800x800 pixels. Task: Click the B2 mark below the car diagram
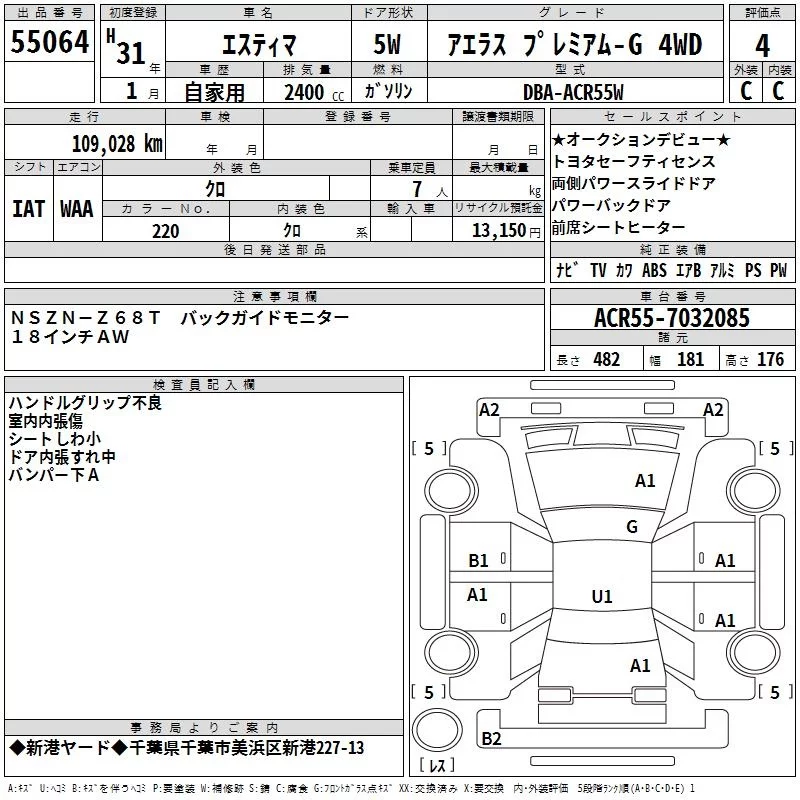(491, 739)
